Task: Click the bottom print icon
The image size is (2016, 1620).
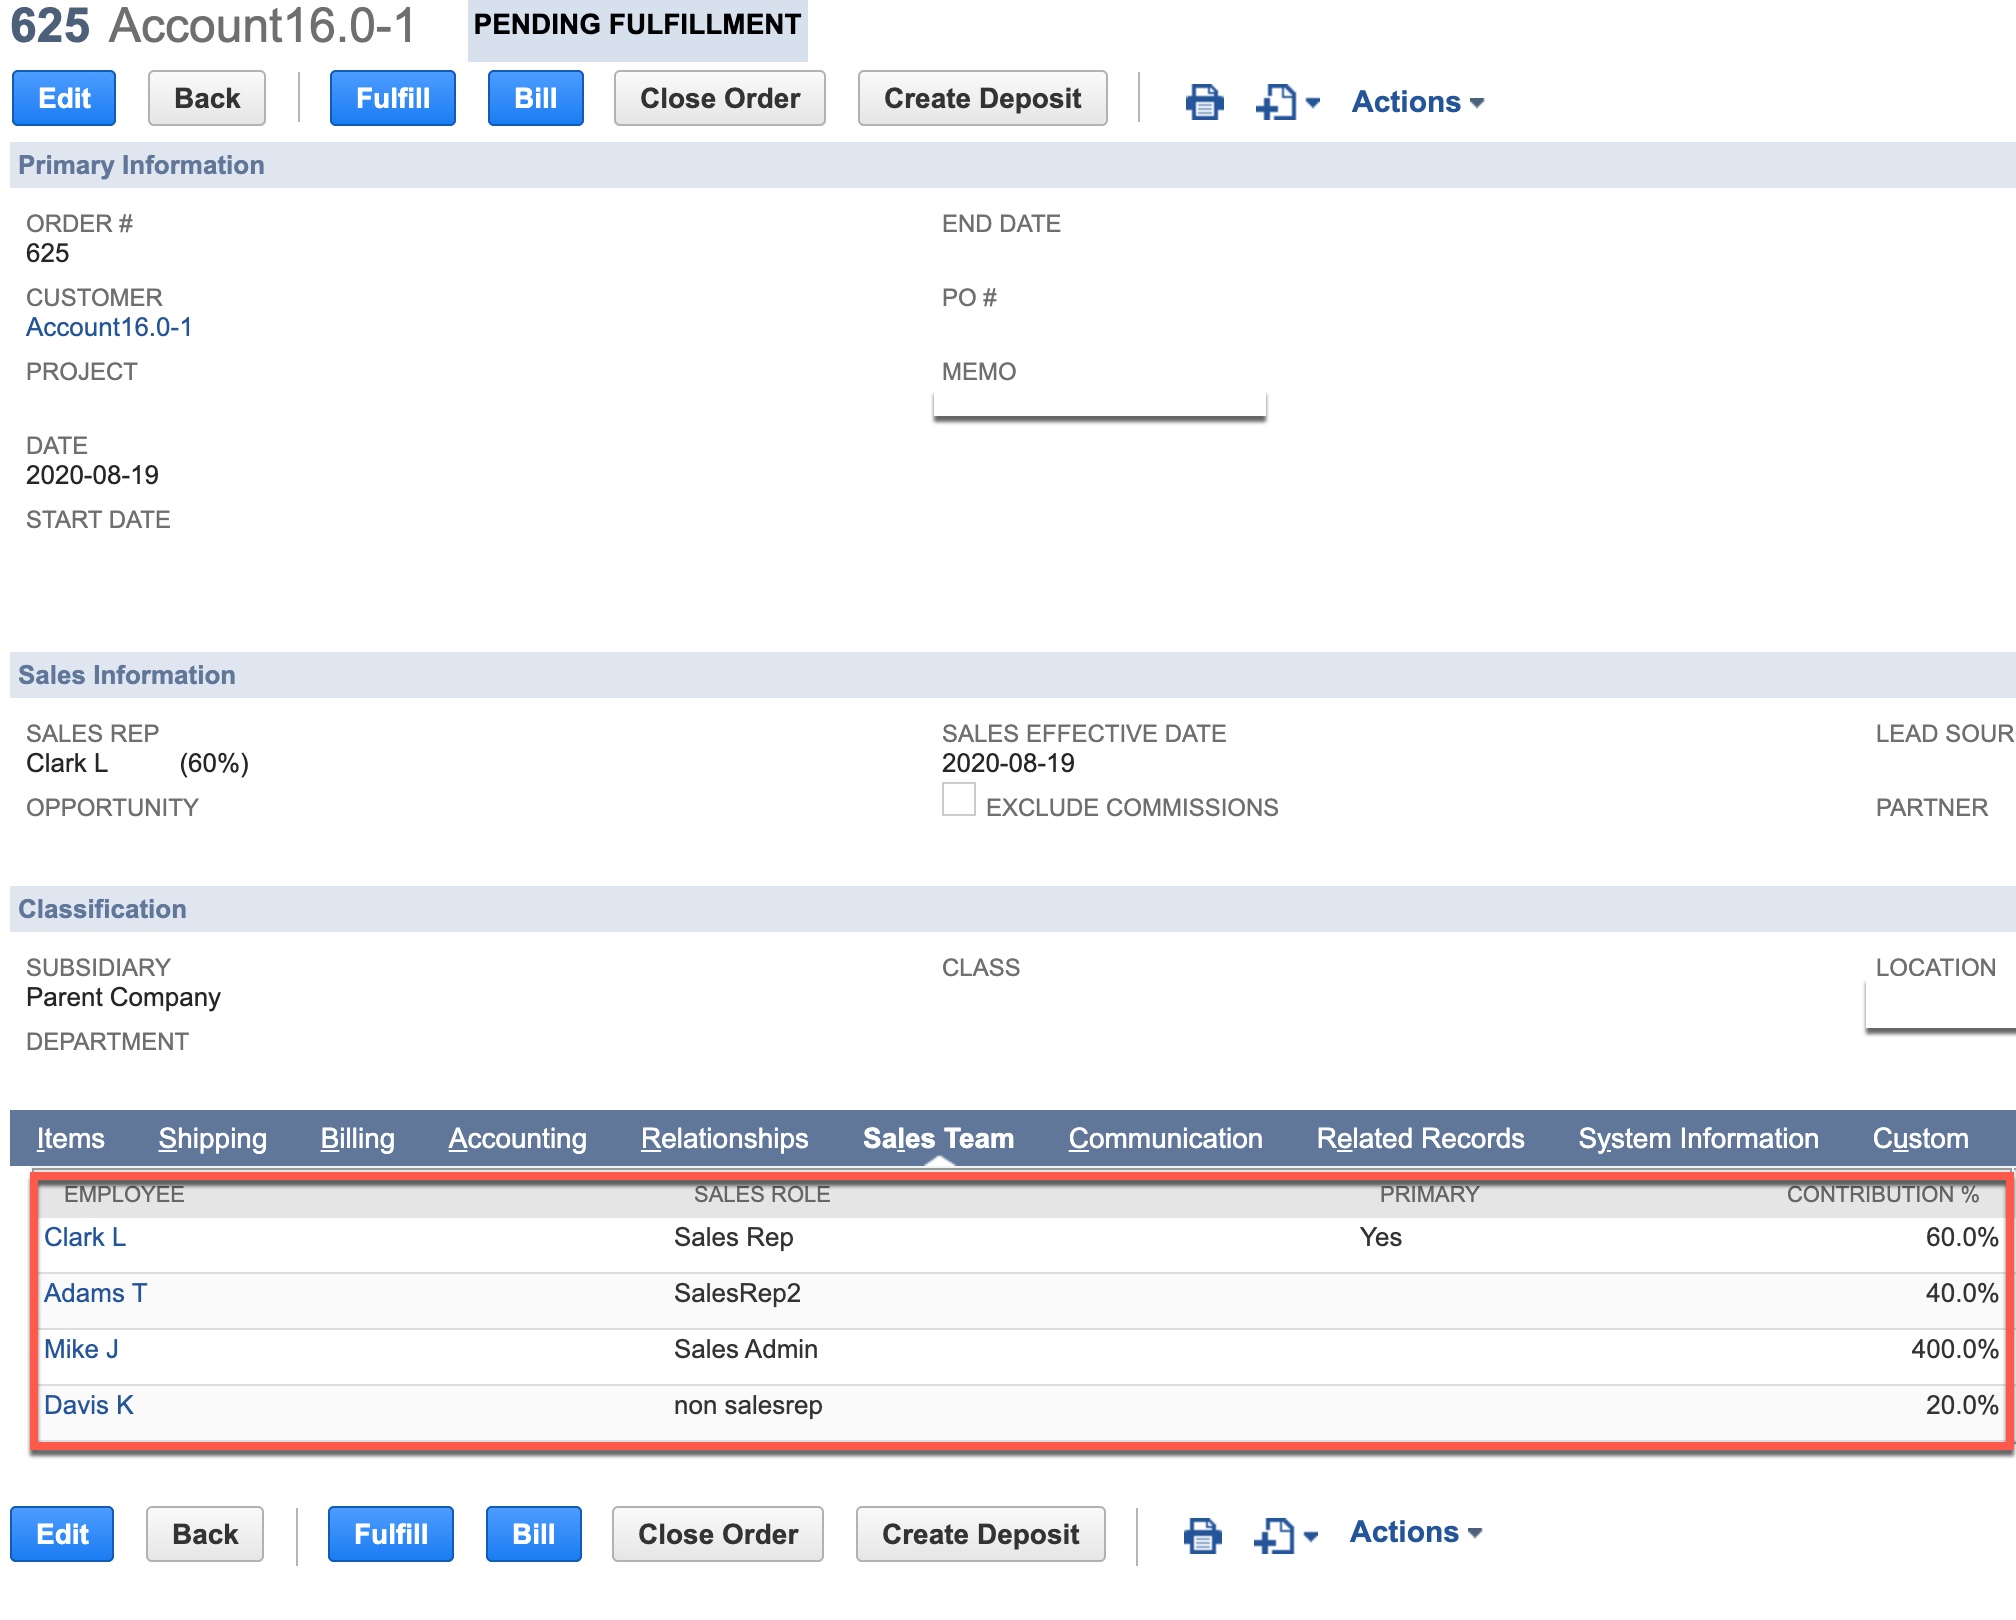Action: (x=1202, y=1534)
